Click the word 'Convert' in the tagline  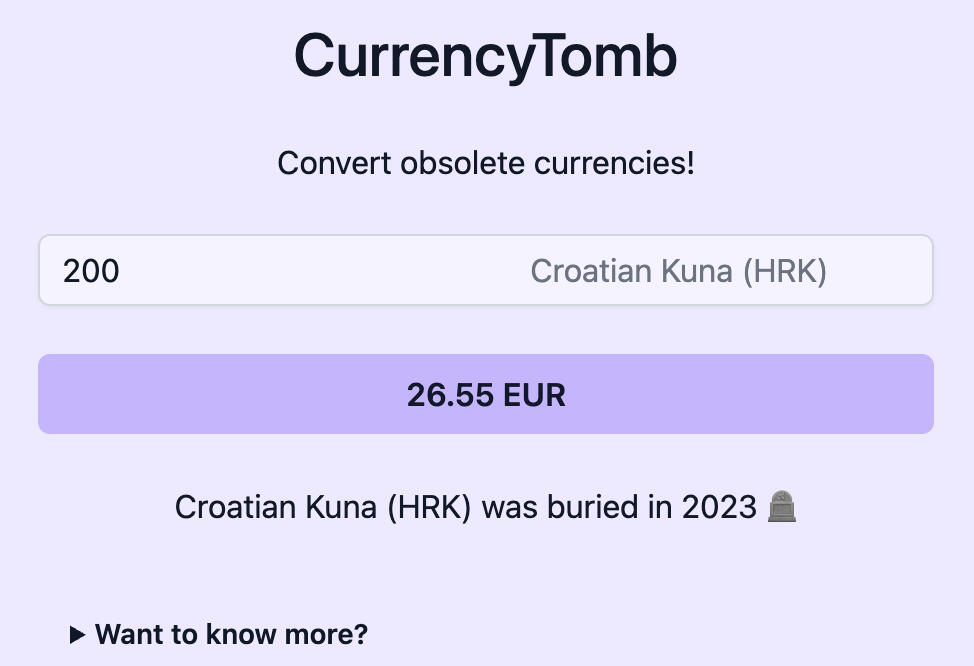[x=334, y=163]
